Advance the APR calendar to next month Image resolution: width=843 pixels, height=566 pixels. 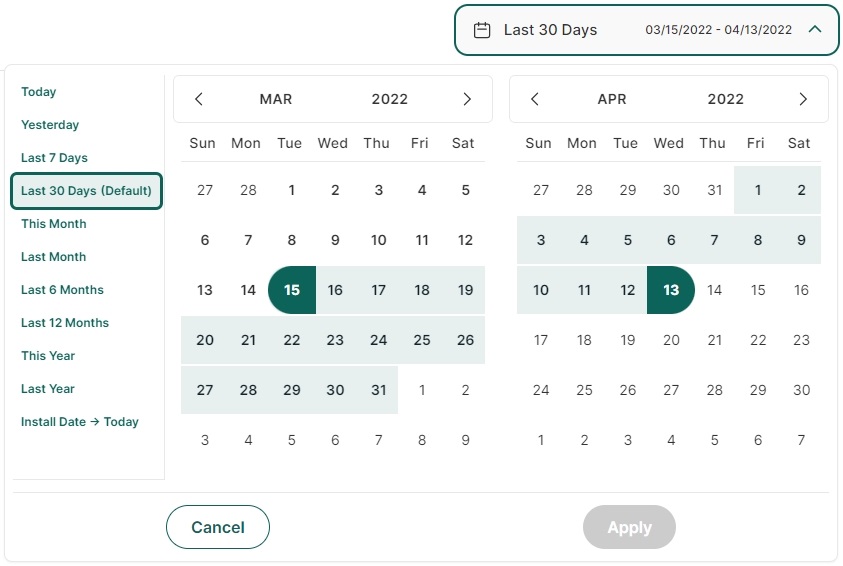(803, 99)
